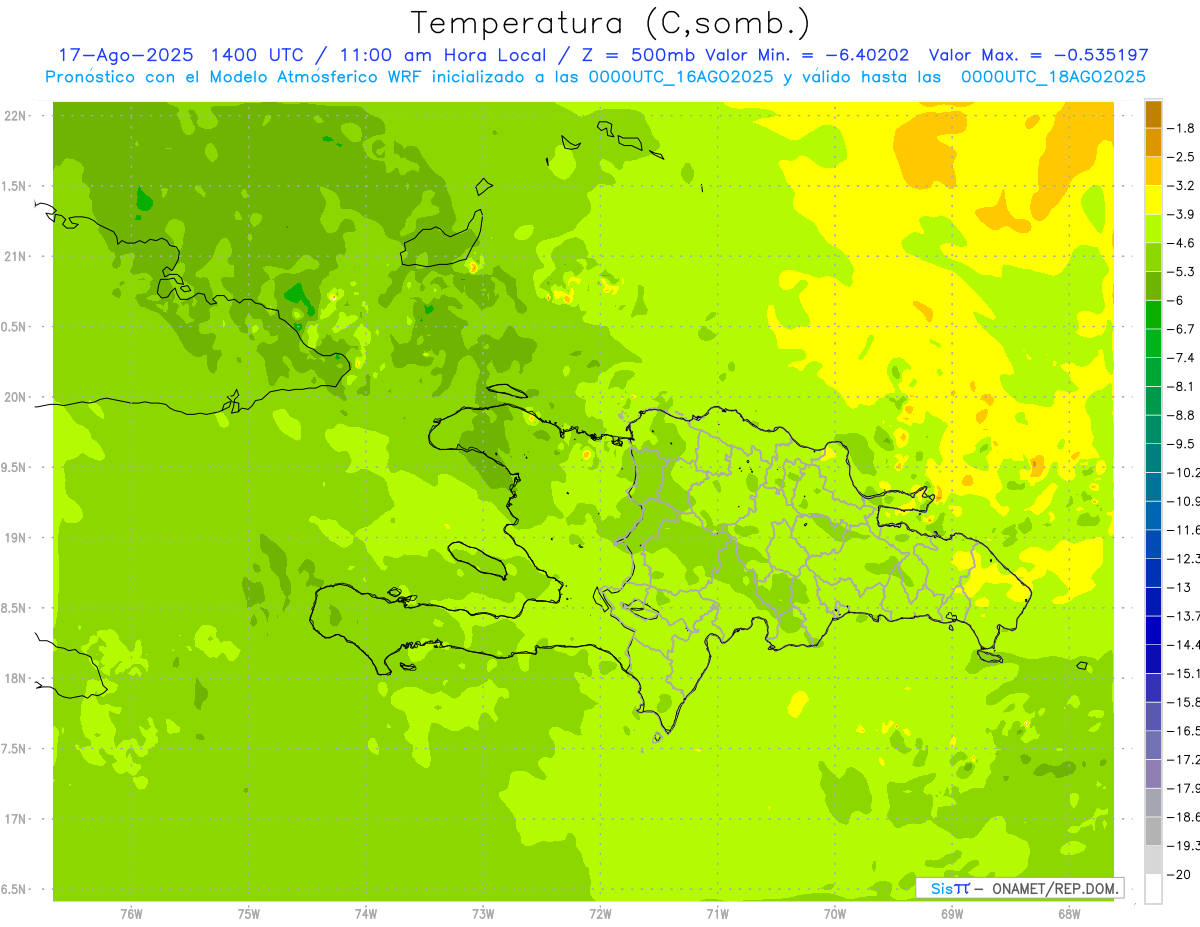1200x927 pixels.
Task: Click the "71W" longitude label
Action: 717,914
